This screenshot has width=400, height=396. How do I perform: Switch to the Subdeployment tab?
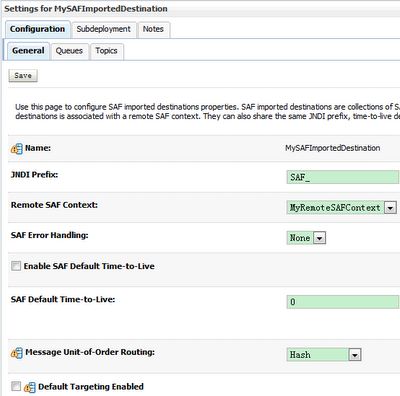104,29
